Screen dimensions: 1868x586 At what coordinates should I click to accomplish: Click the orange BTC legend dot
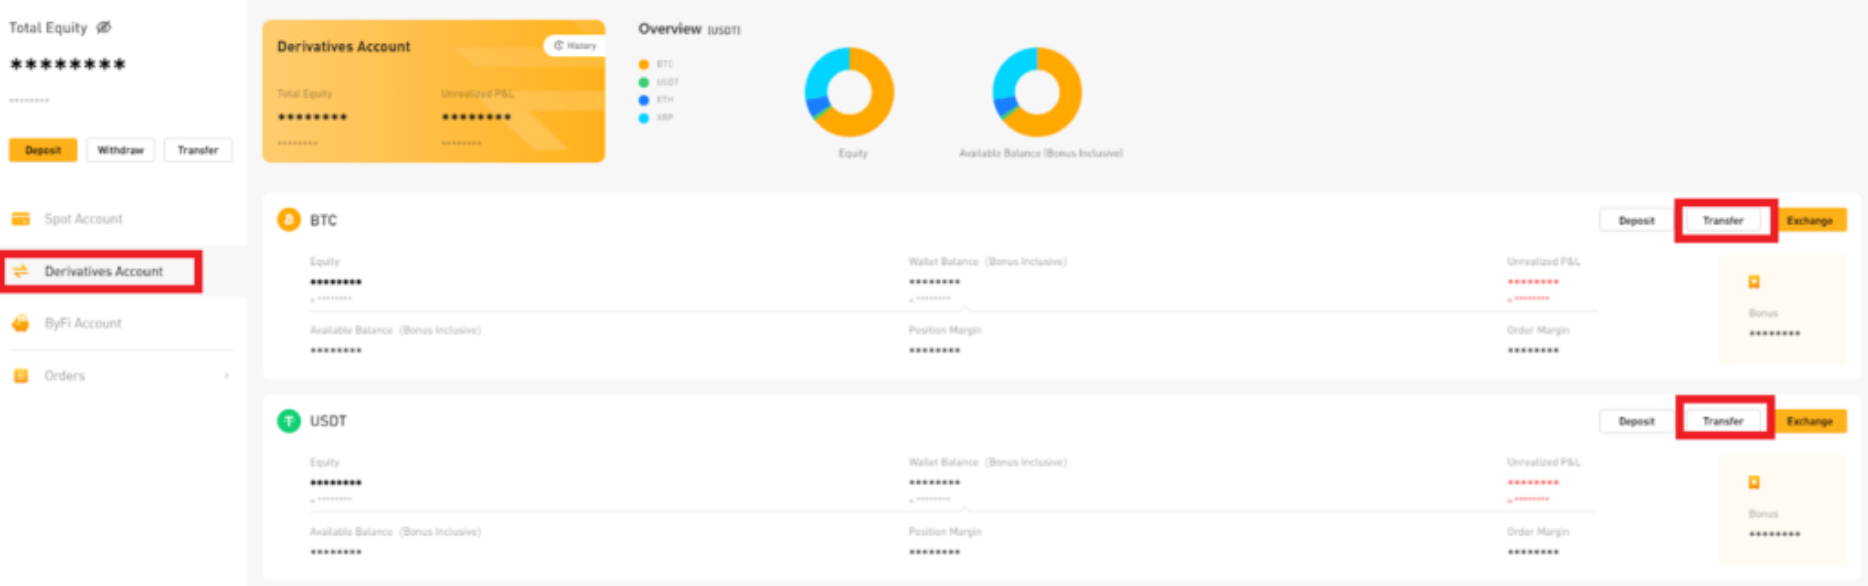coord(644,64)
